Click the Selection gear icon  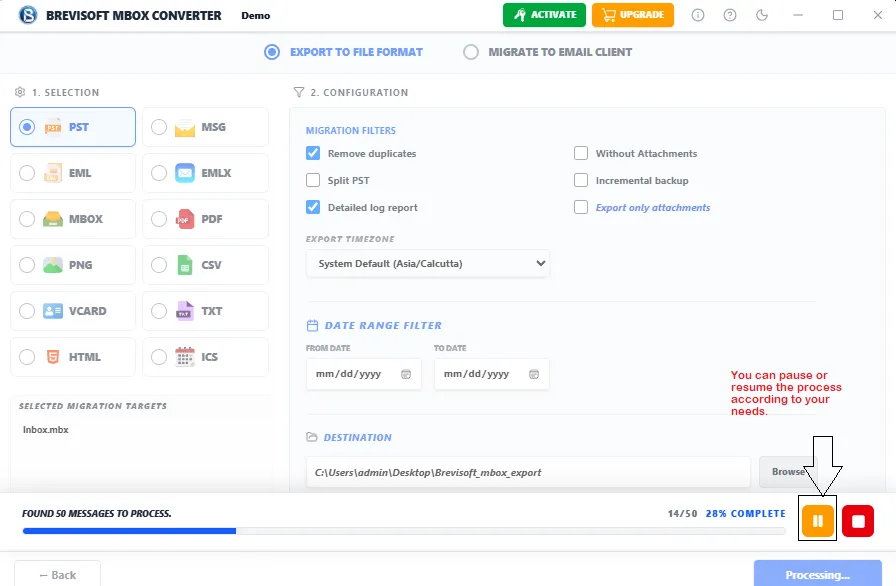coord(20,92)
